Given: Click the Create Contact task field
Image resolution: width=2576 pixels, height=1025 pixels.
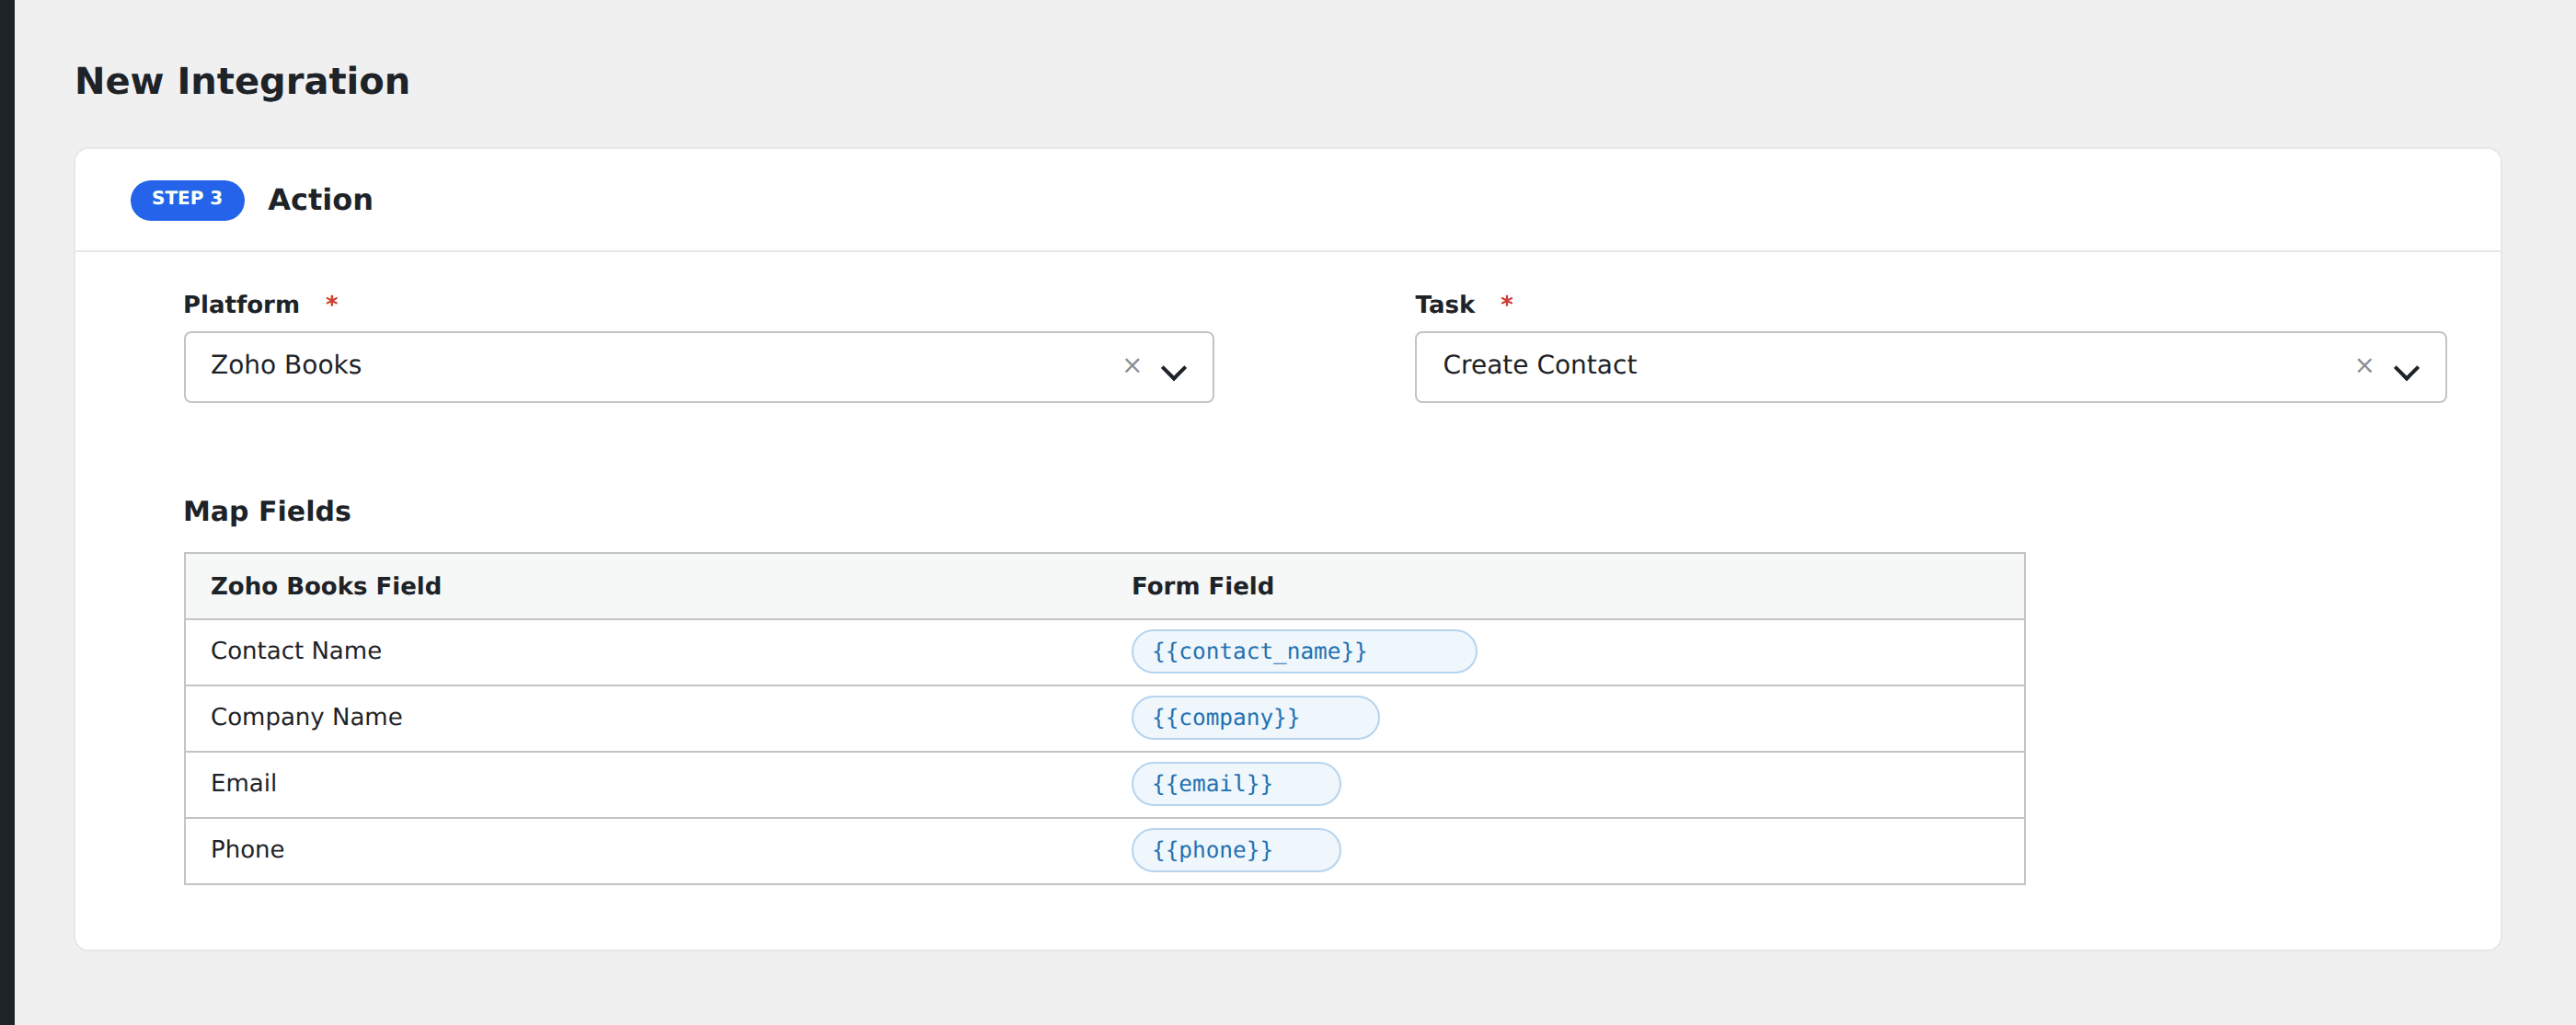Looking at the screenshot, I should [1930, 367].
